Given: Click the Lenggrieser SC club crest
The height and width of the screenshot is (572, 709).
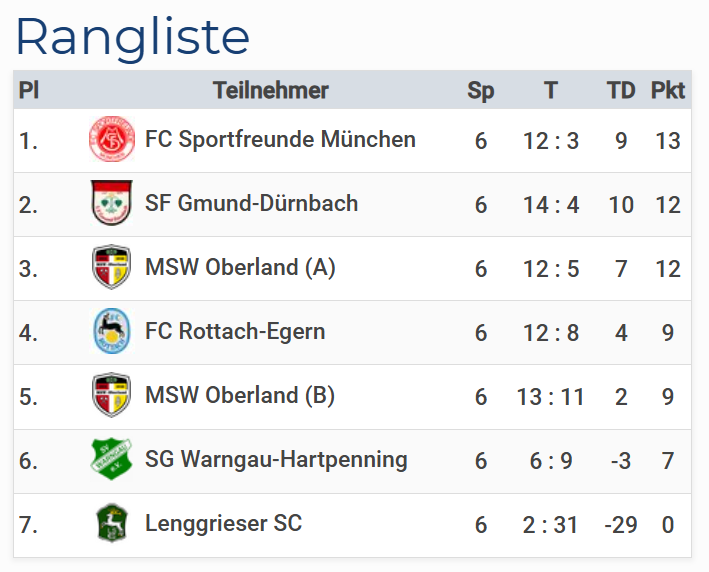Looking at the screenshot, I should pyautogui.click(x=111, y=524).
